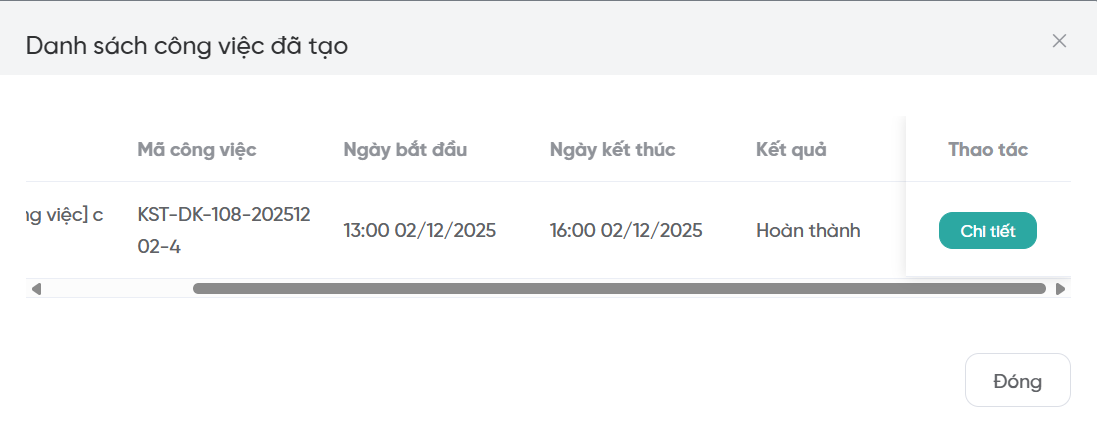
Task: Open details with the Chi tiết button
Action: pyautogui.click(x=987, y=231)
